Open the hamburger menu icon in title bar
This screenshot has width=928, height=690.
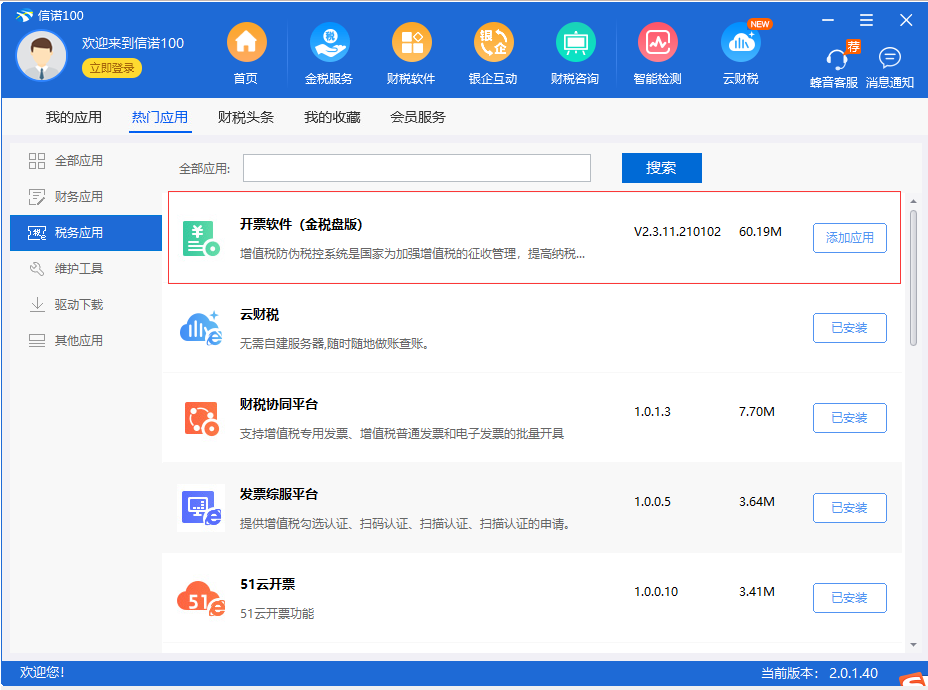pyautogui.click(x=866, y=20)
